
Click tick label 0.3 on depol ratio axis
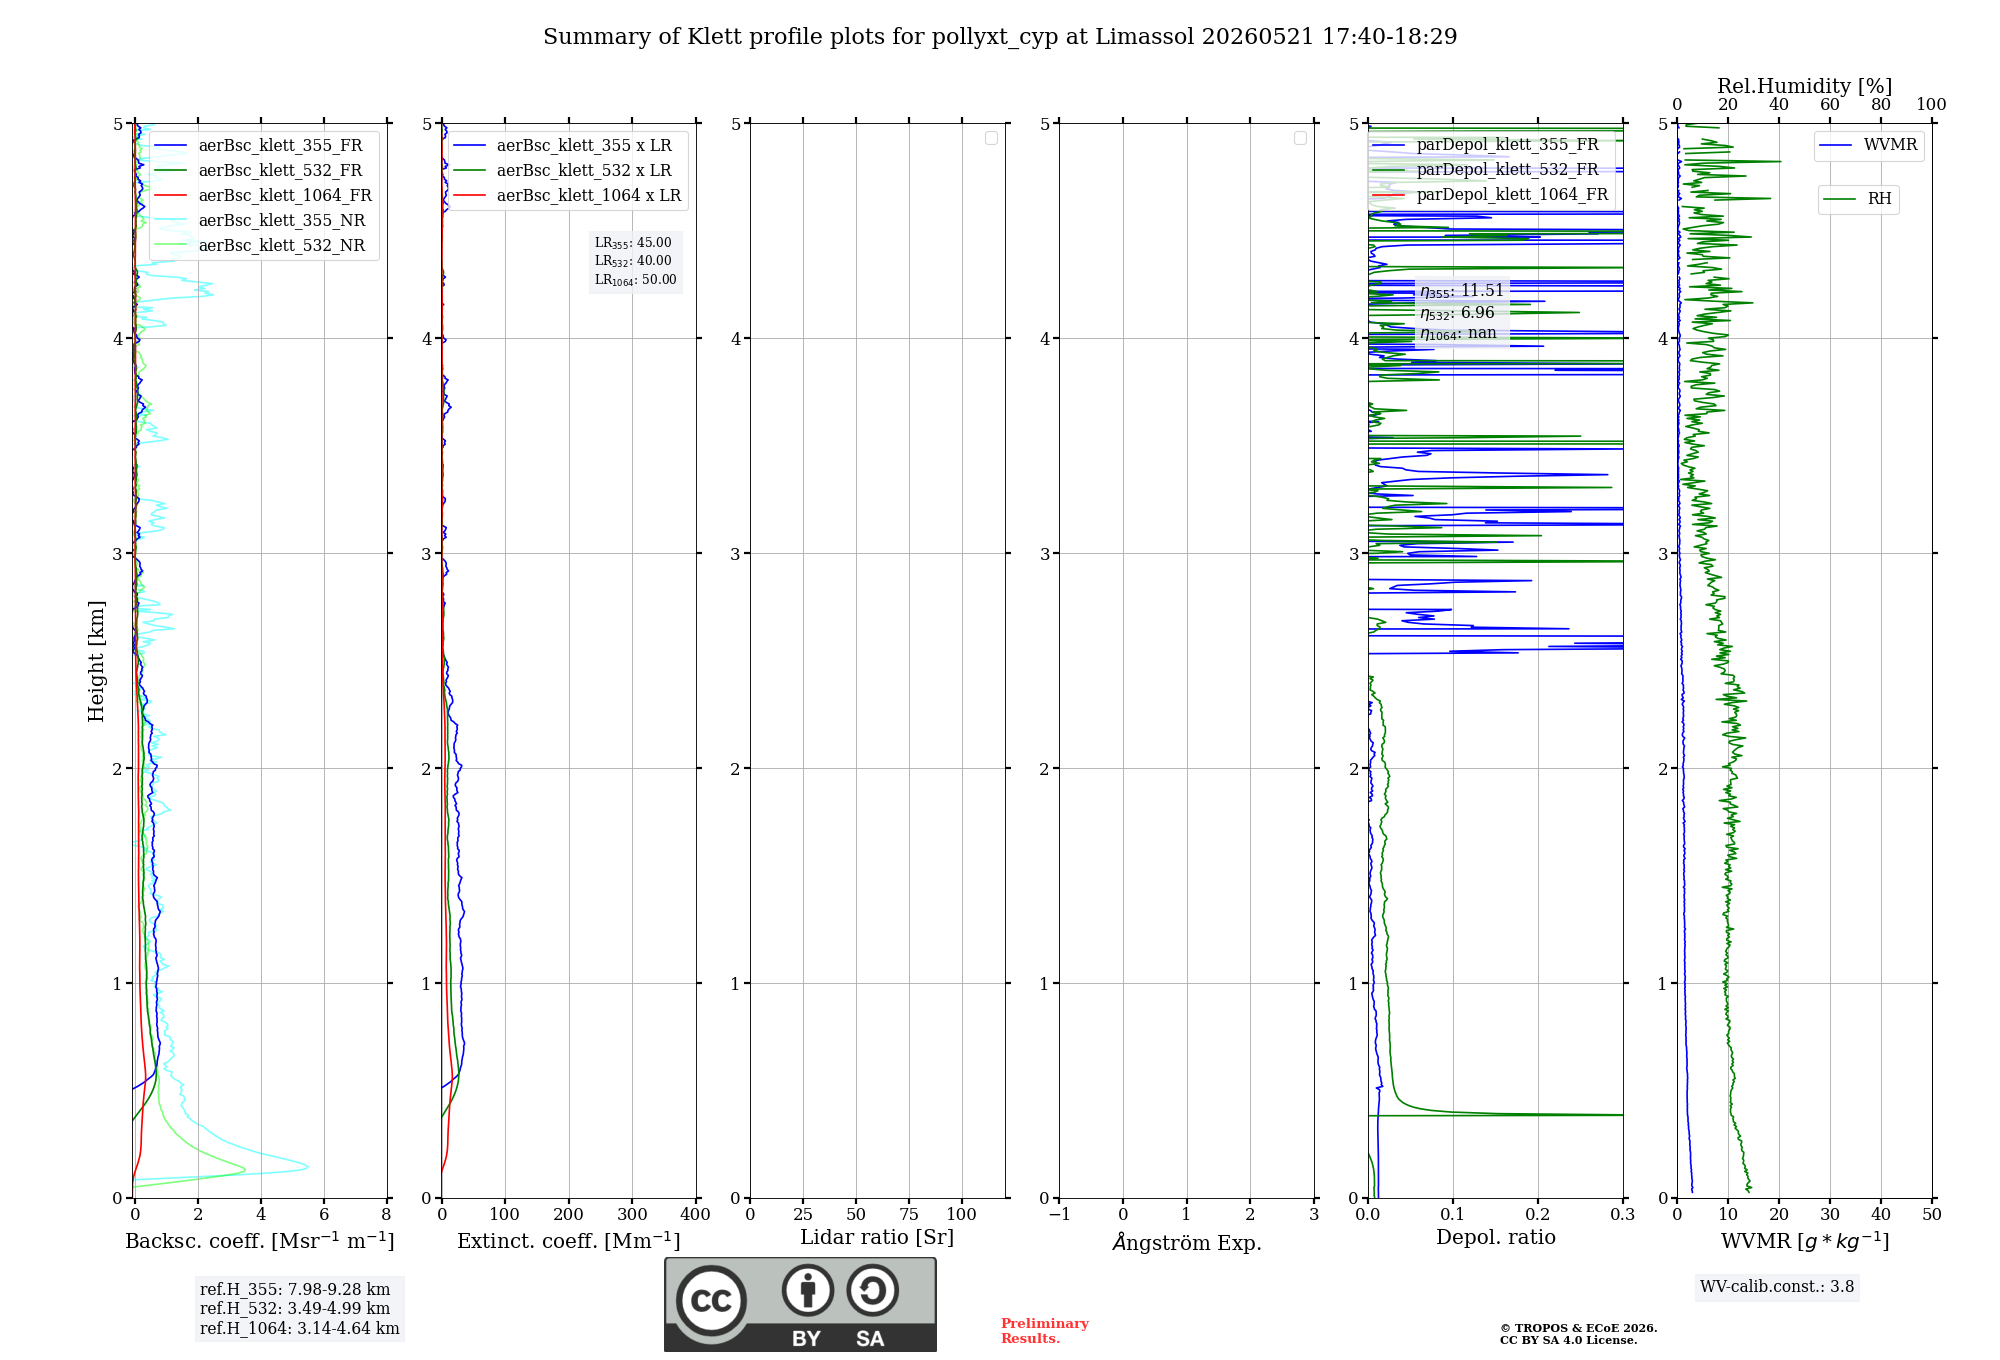[1622, 1215]
